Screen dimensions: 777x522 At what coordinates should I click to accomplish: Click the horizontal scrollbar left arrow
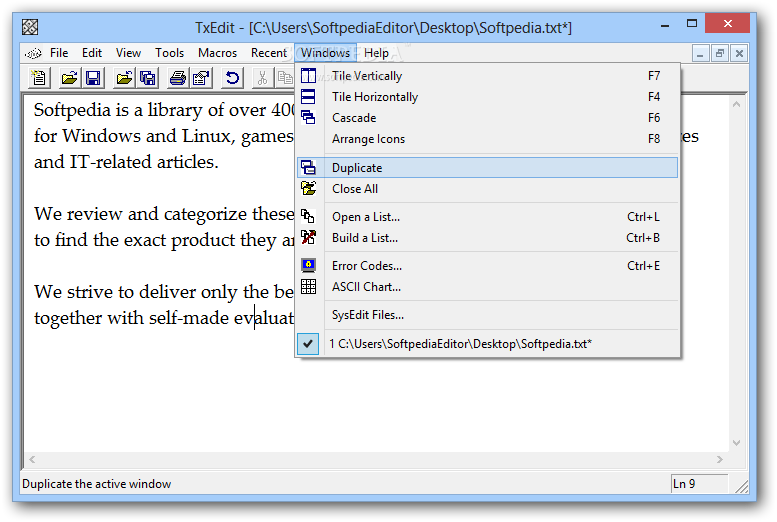(x=32, y=460)
